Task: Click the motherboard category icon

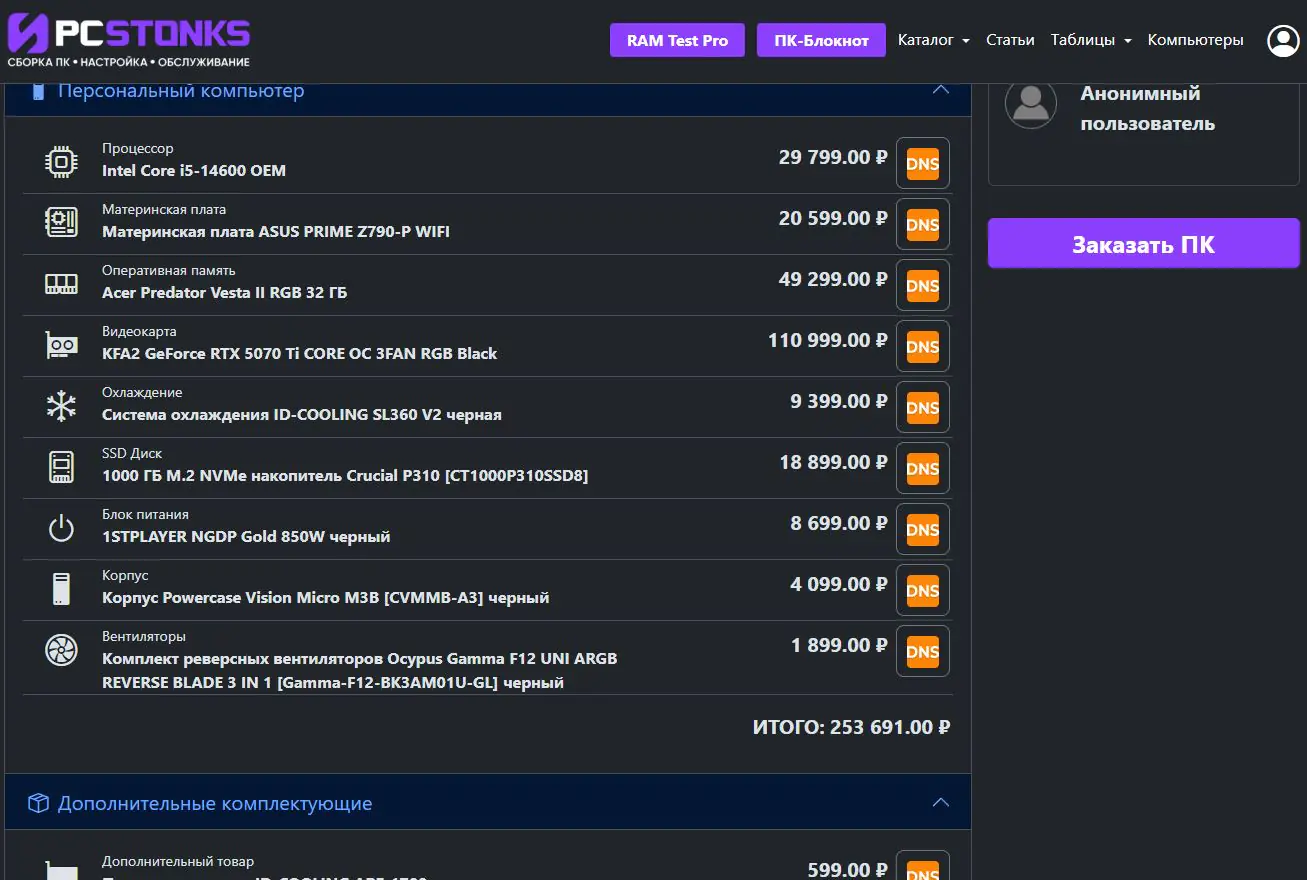Action: (62, 222)
